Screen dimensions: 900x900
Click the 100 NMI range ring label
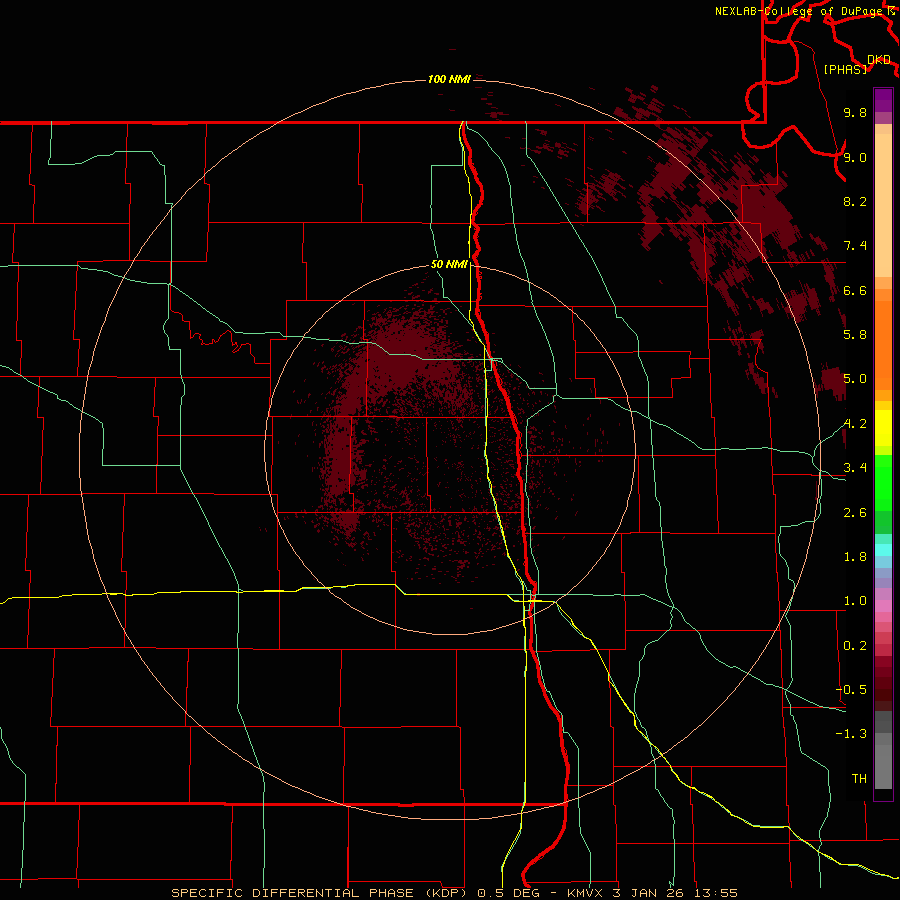pos(449,79)
